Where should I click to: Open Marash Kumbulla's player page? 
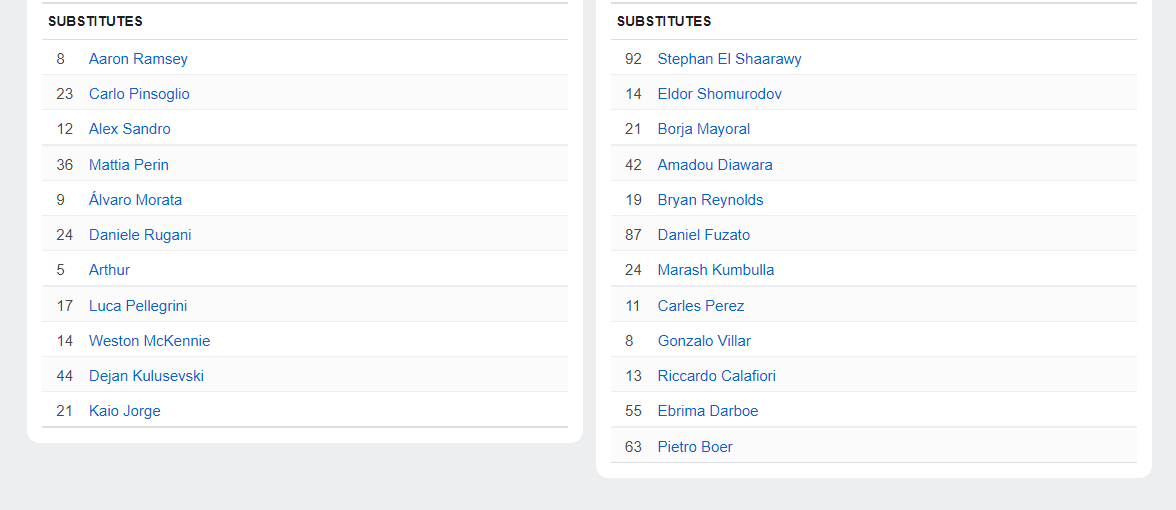point(716,270)
